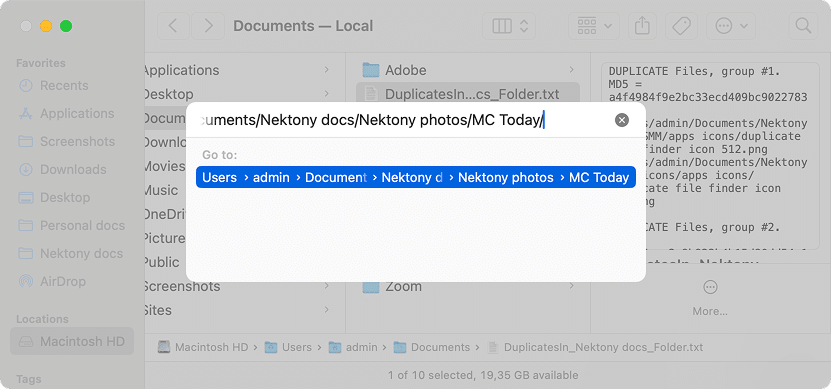
Task: Click Macintosh HD in path bar
Action: point(204,347)
